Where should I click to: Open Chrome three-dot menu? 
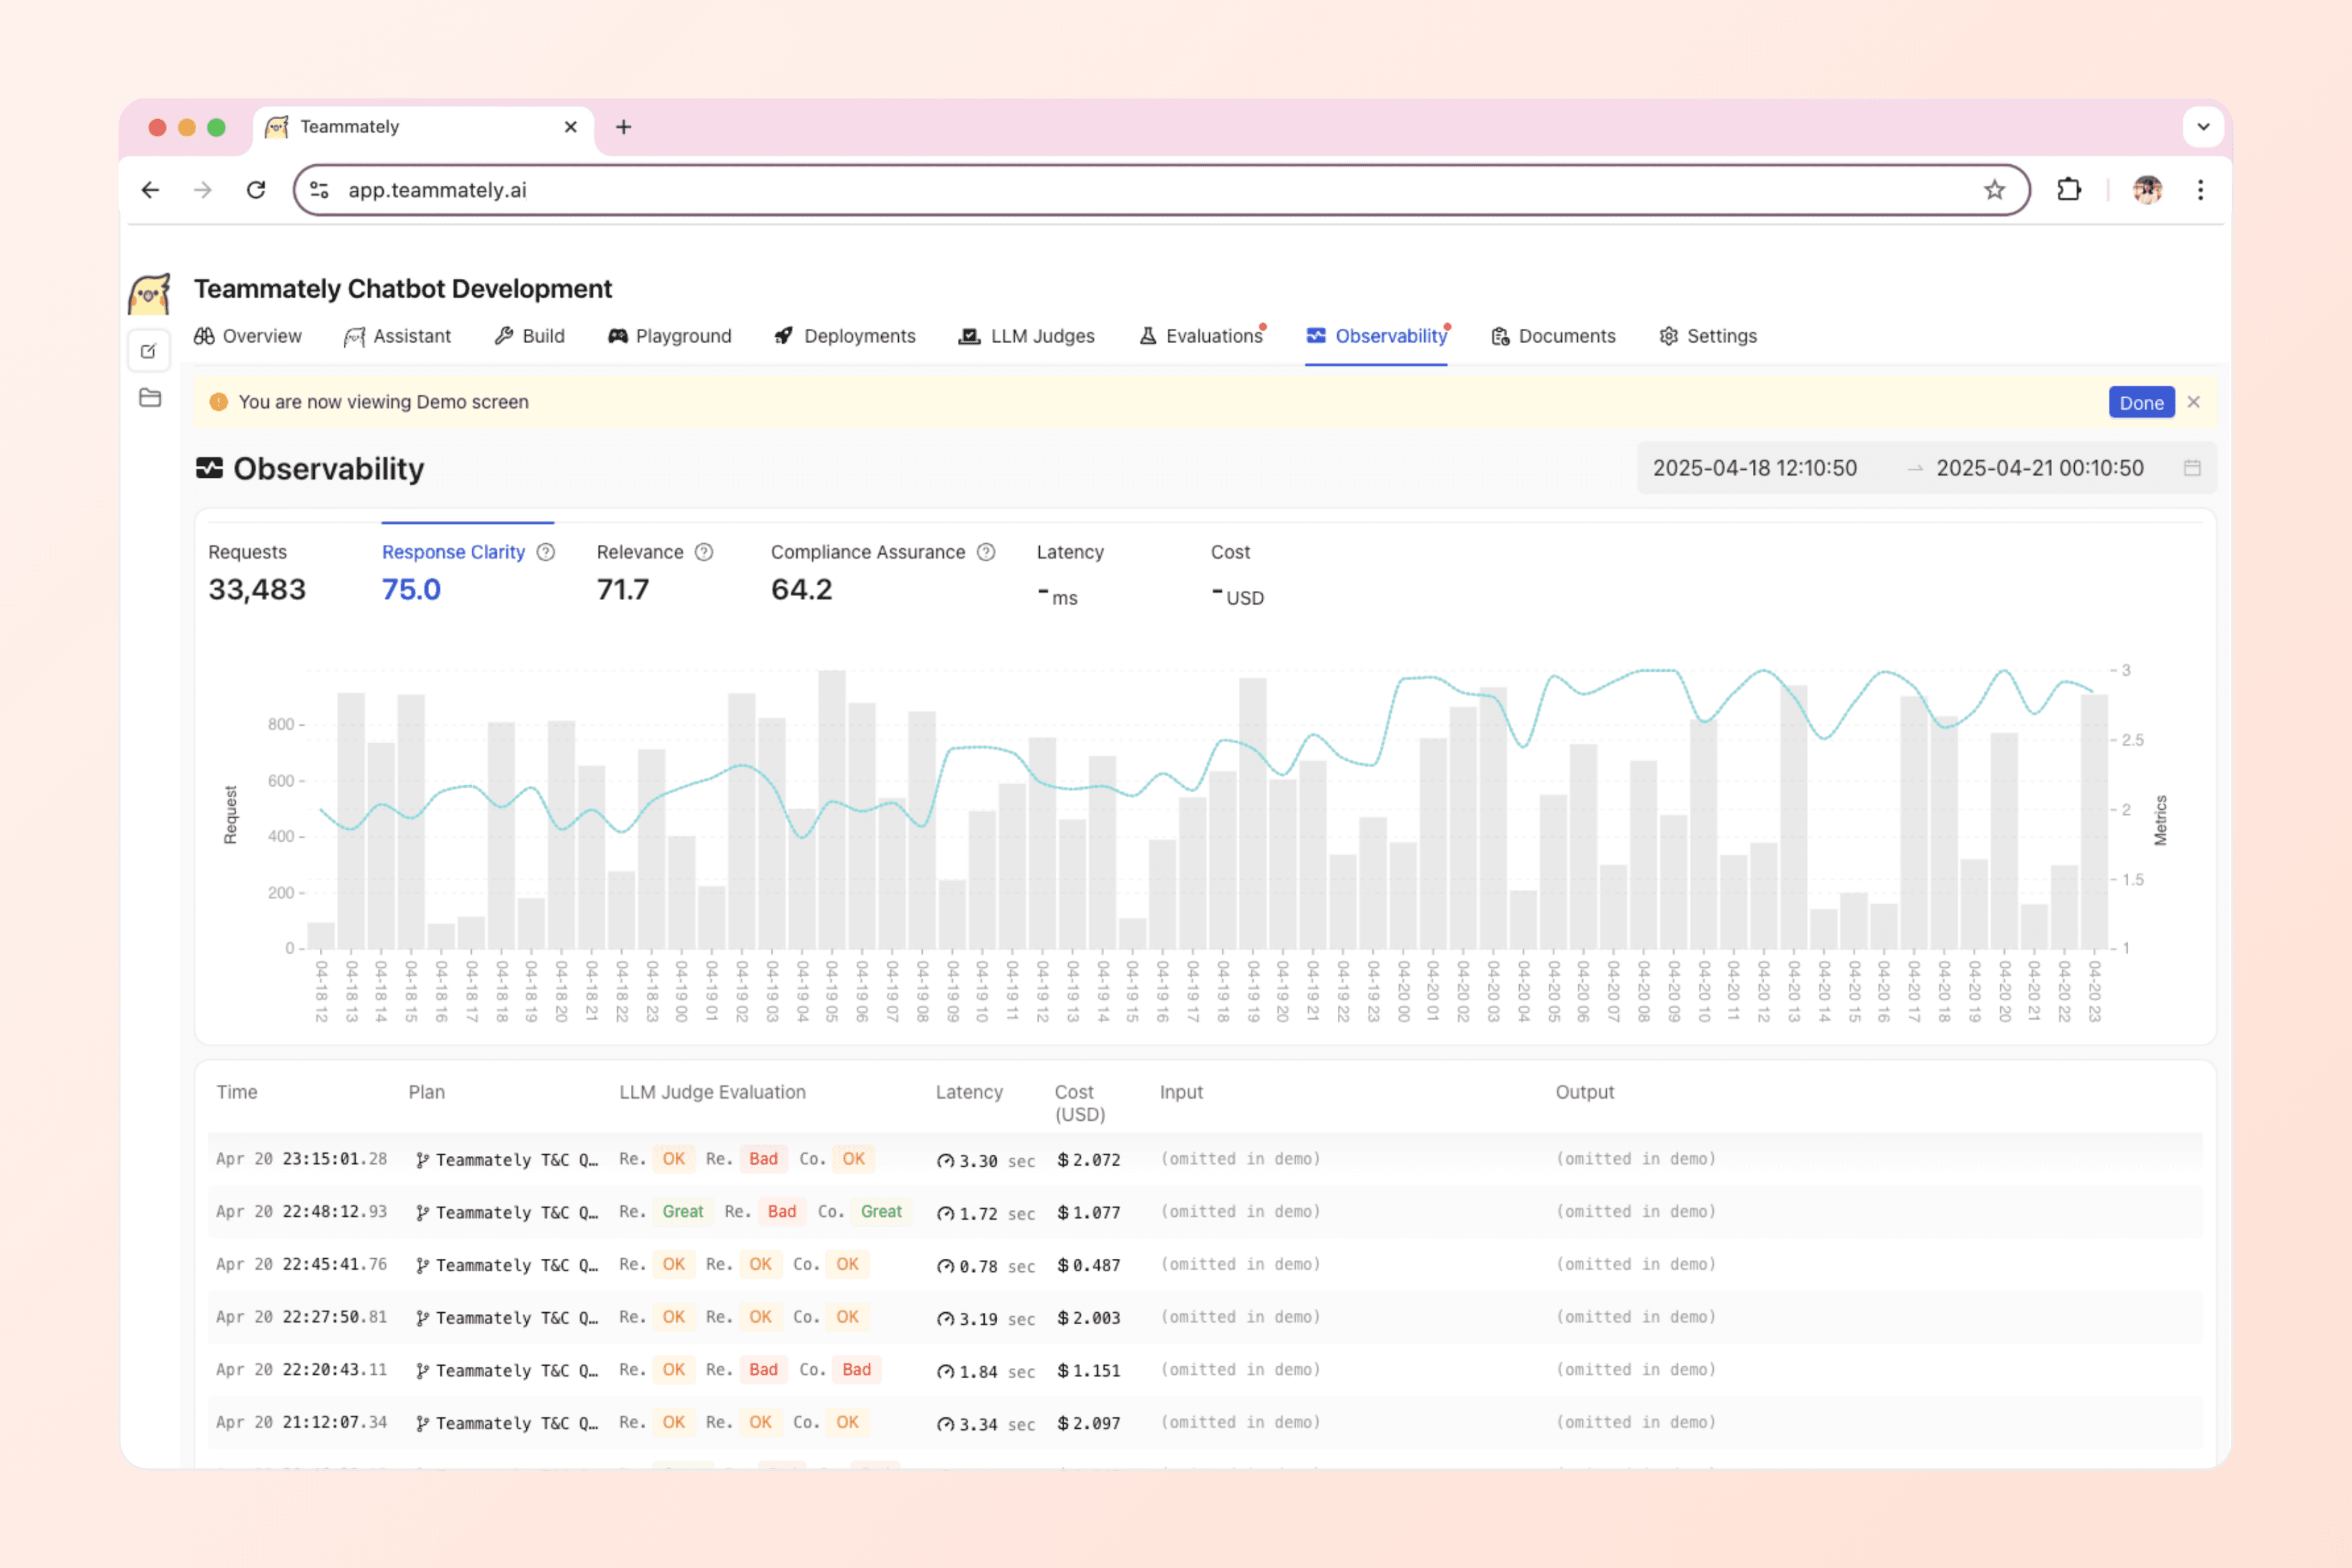tap(2200, 190)
